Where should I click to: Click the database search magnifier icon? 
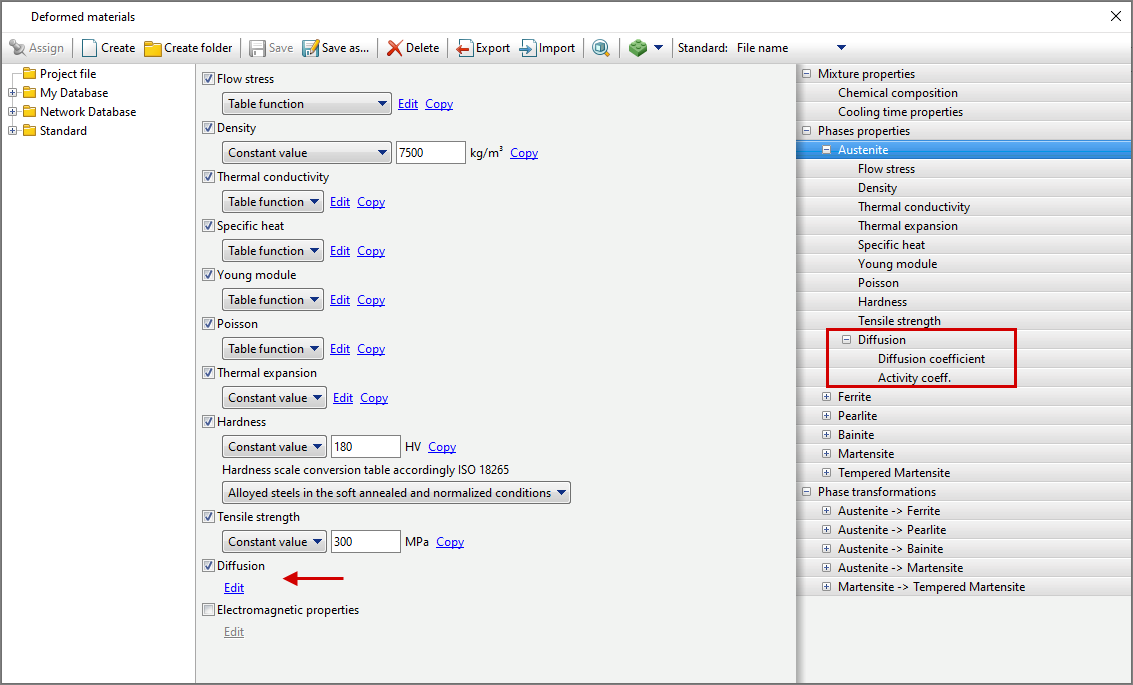tap(600, 48)
